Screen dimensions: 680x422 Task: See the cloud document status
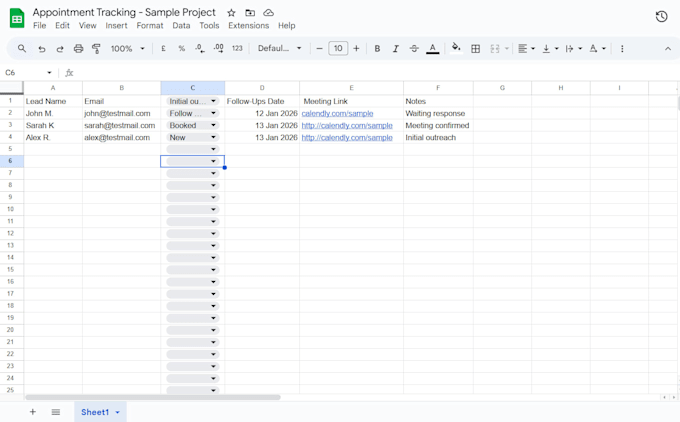[x=268, y=13]
